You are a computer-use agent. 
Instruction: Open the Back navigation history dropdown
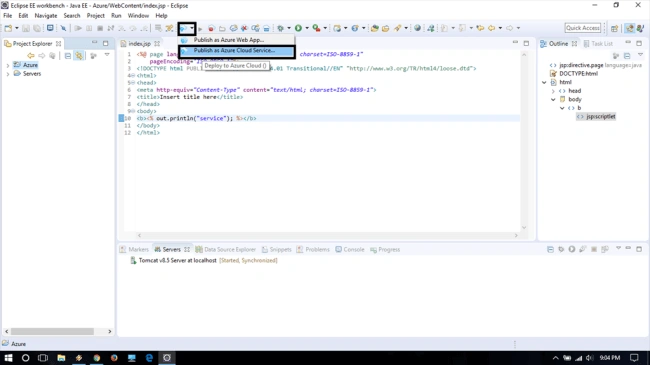[500, 28]
